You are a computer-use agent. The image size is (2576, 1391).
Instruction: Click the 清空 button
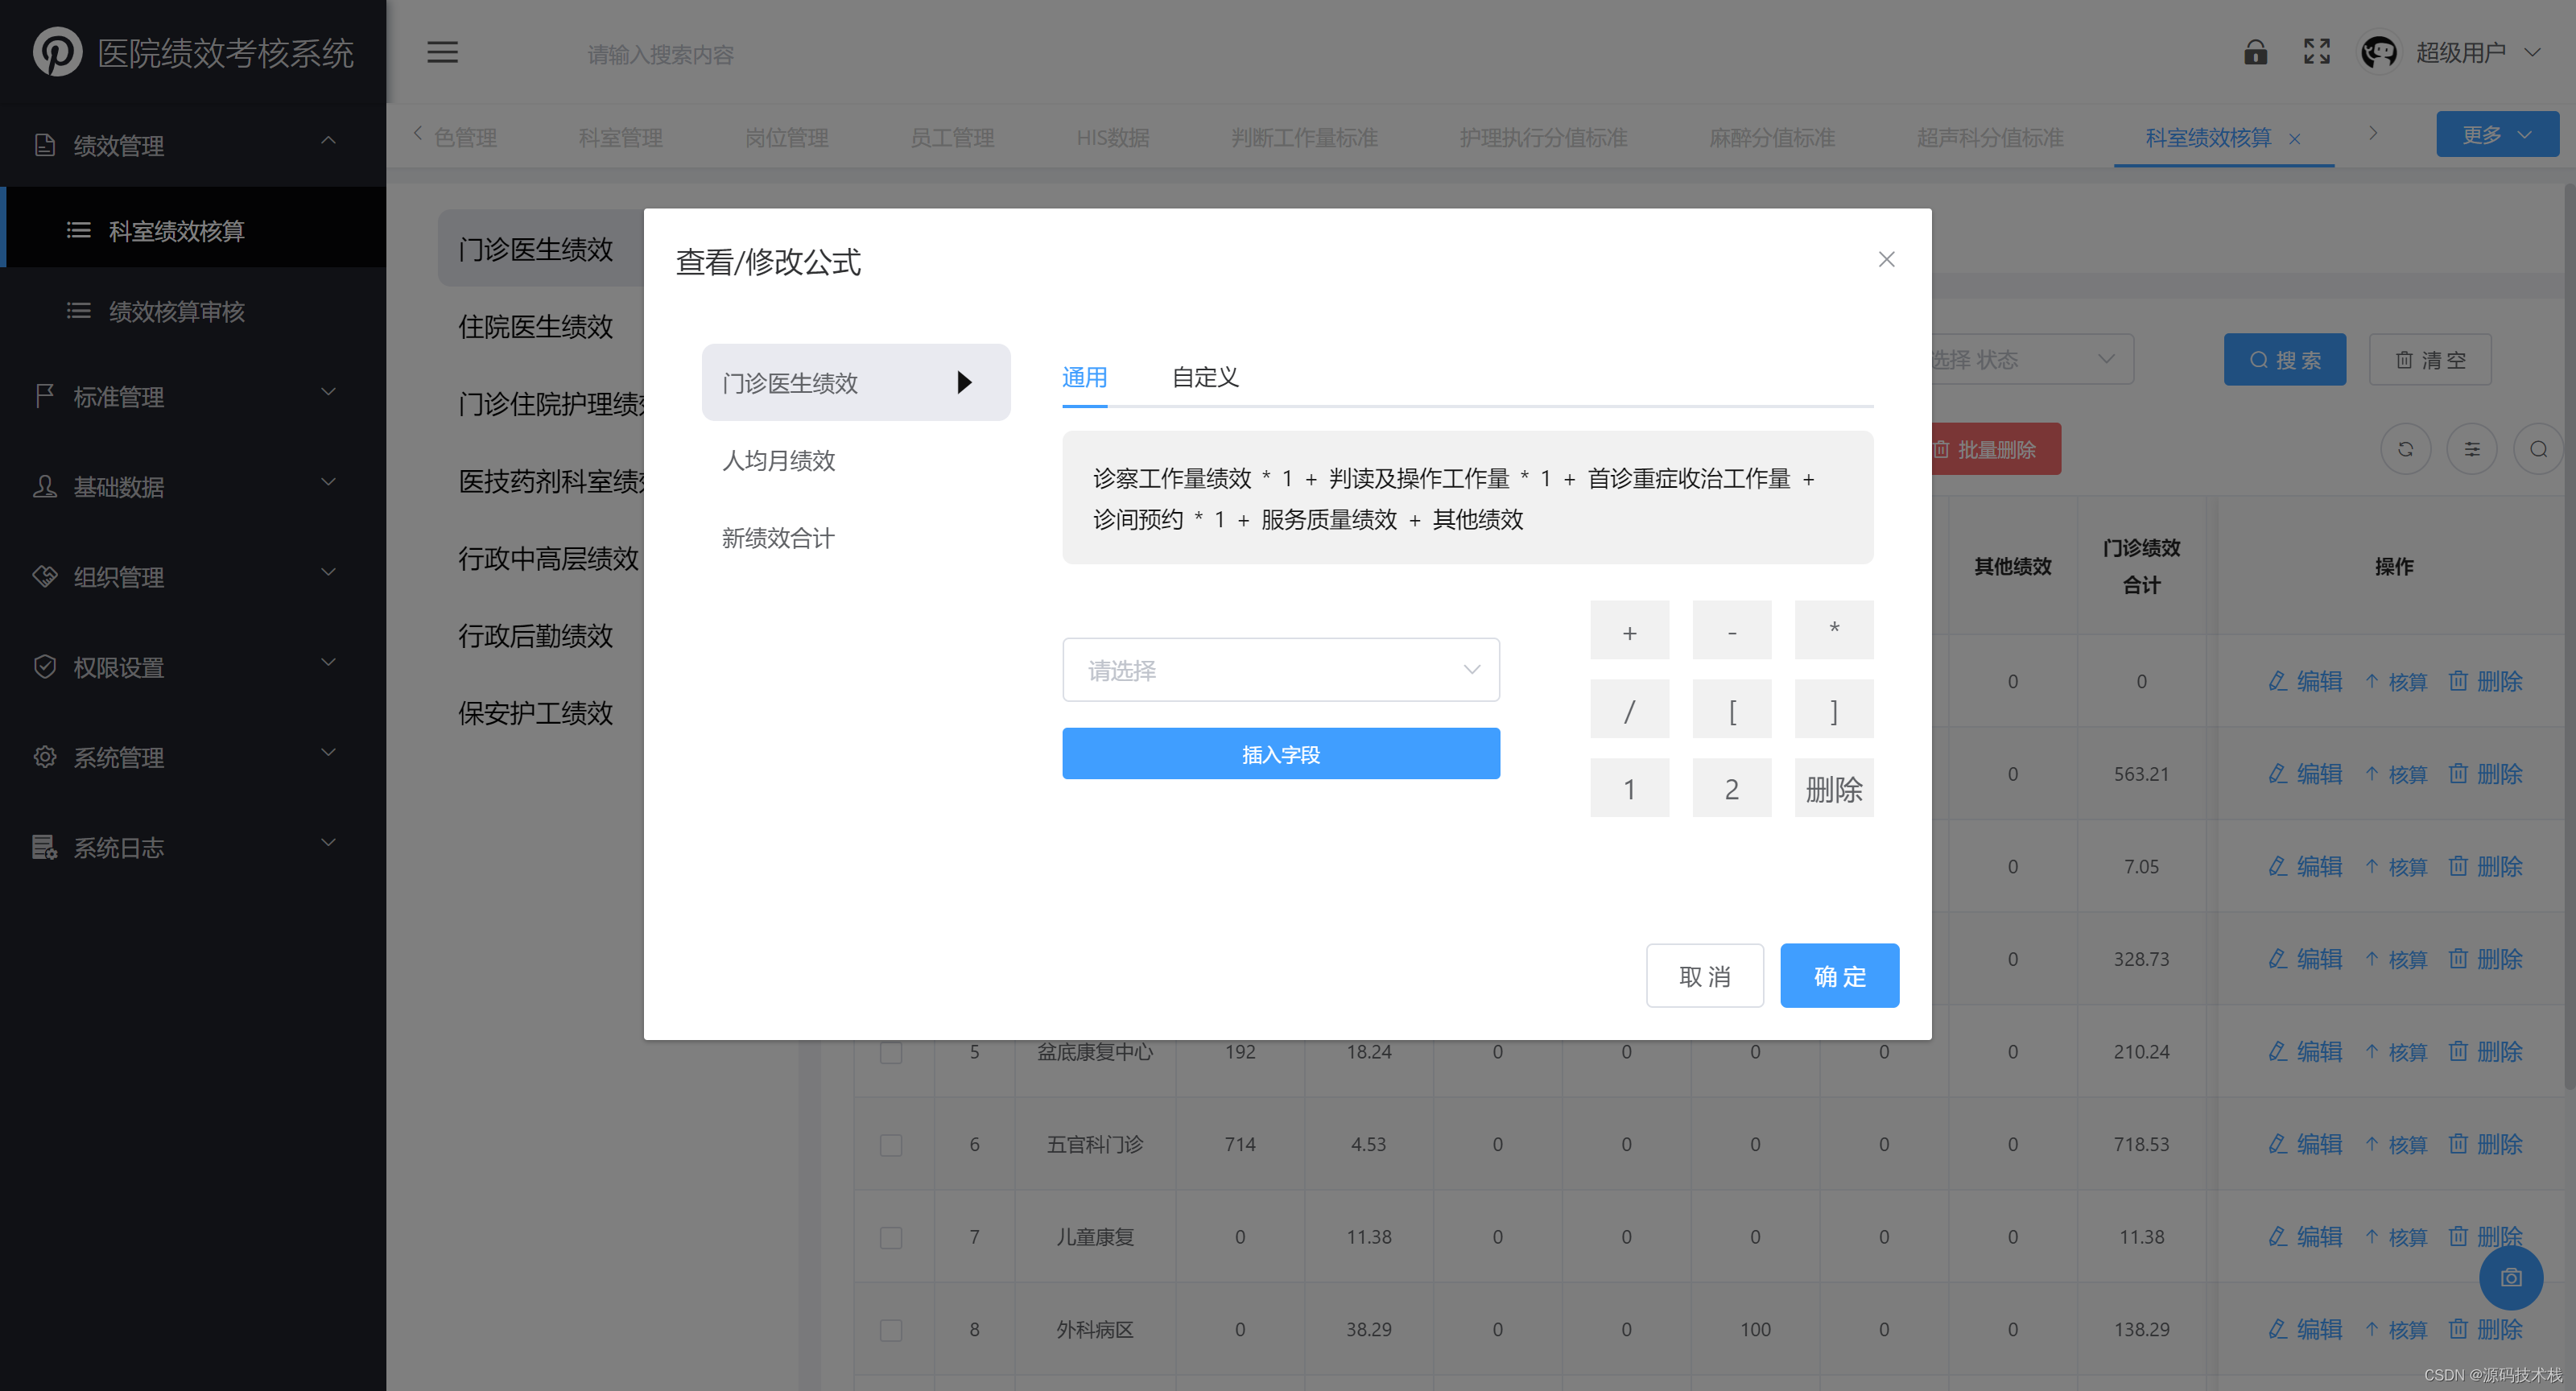pos(2429,359)
